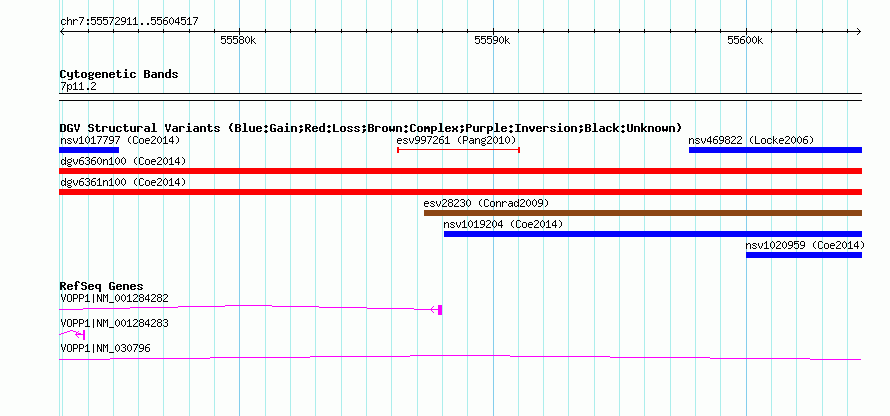Click the dgv6361n100 (Coe2014) label
890x416 pixels.
[x=123, y=182]
